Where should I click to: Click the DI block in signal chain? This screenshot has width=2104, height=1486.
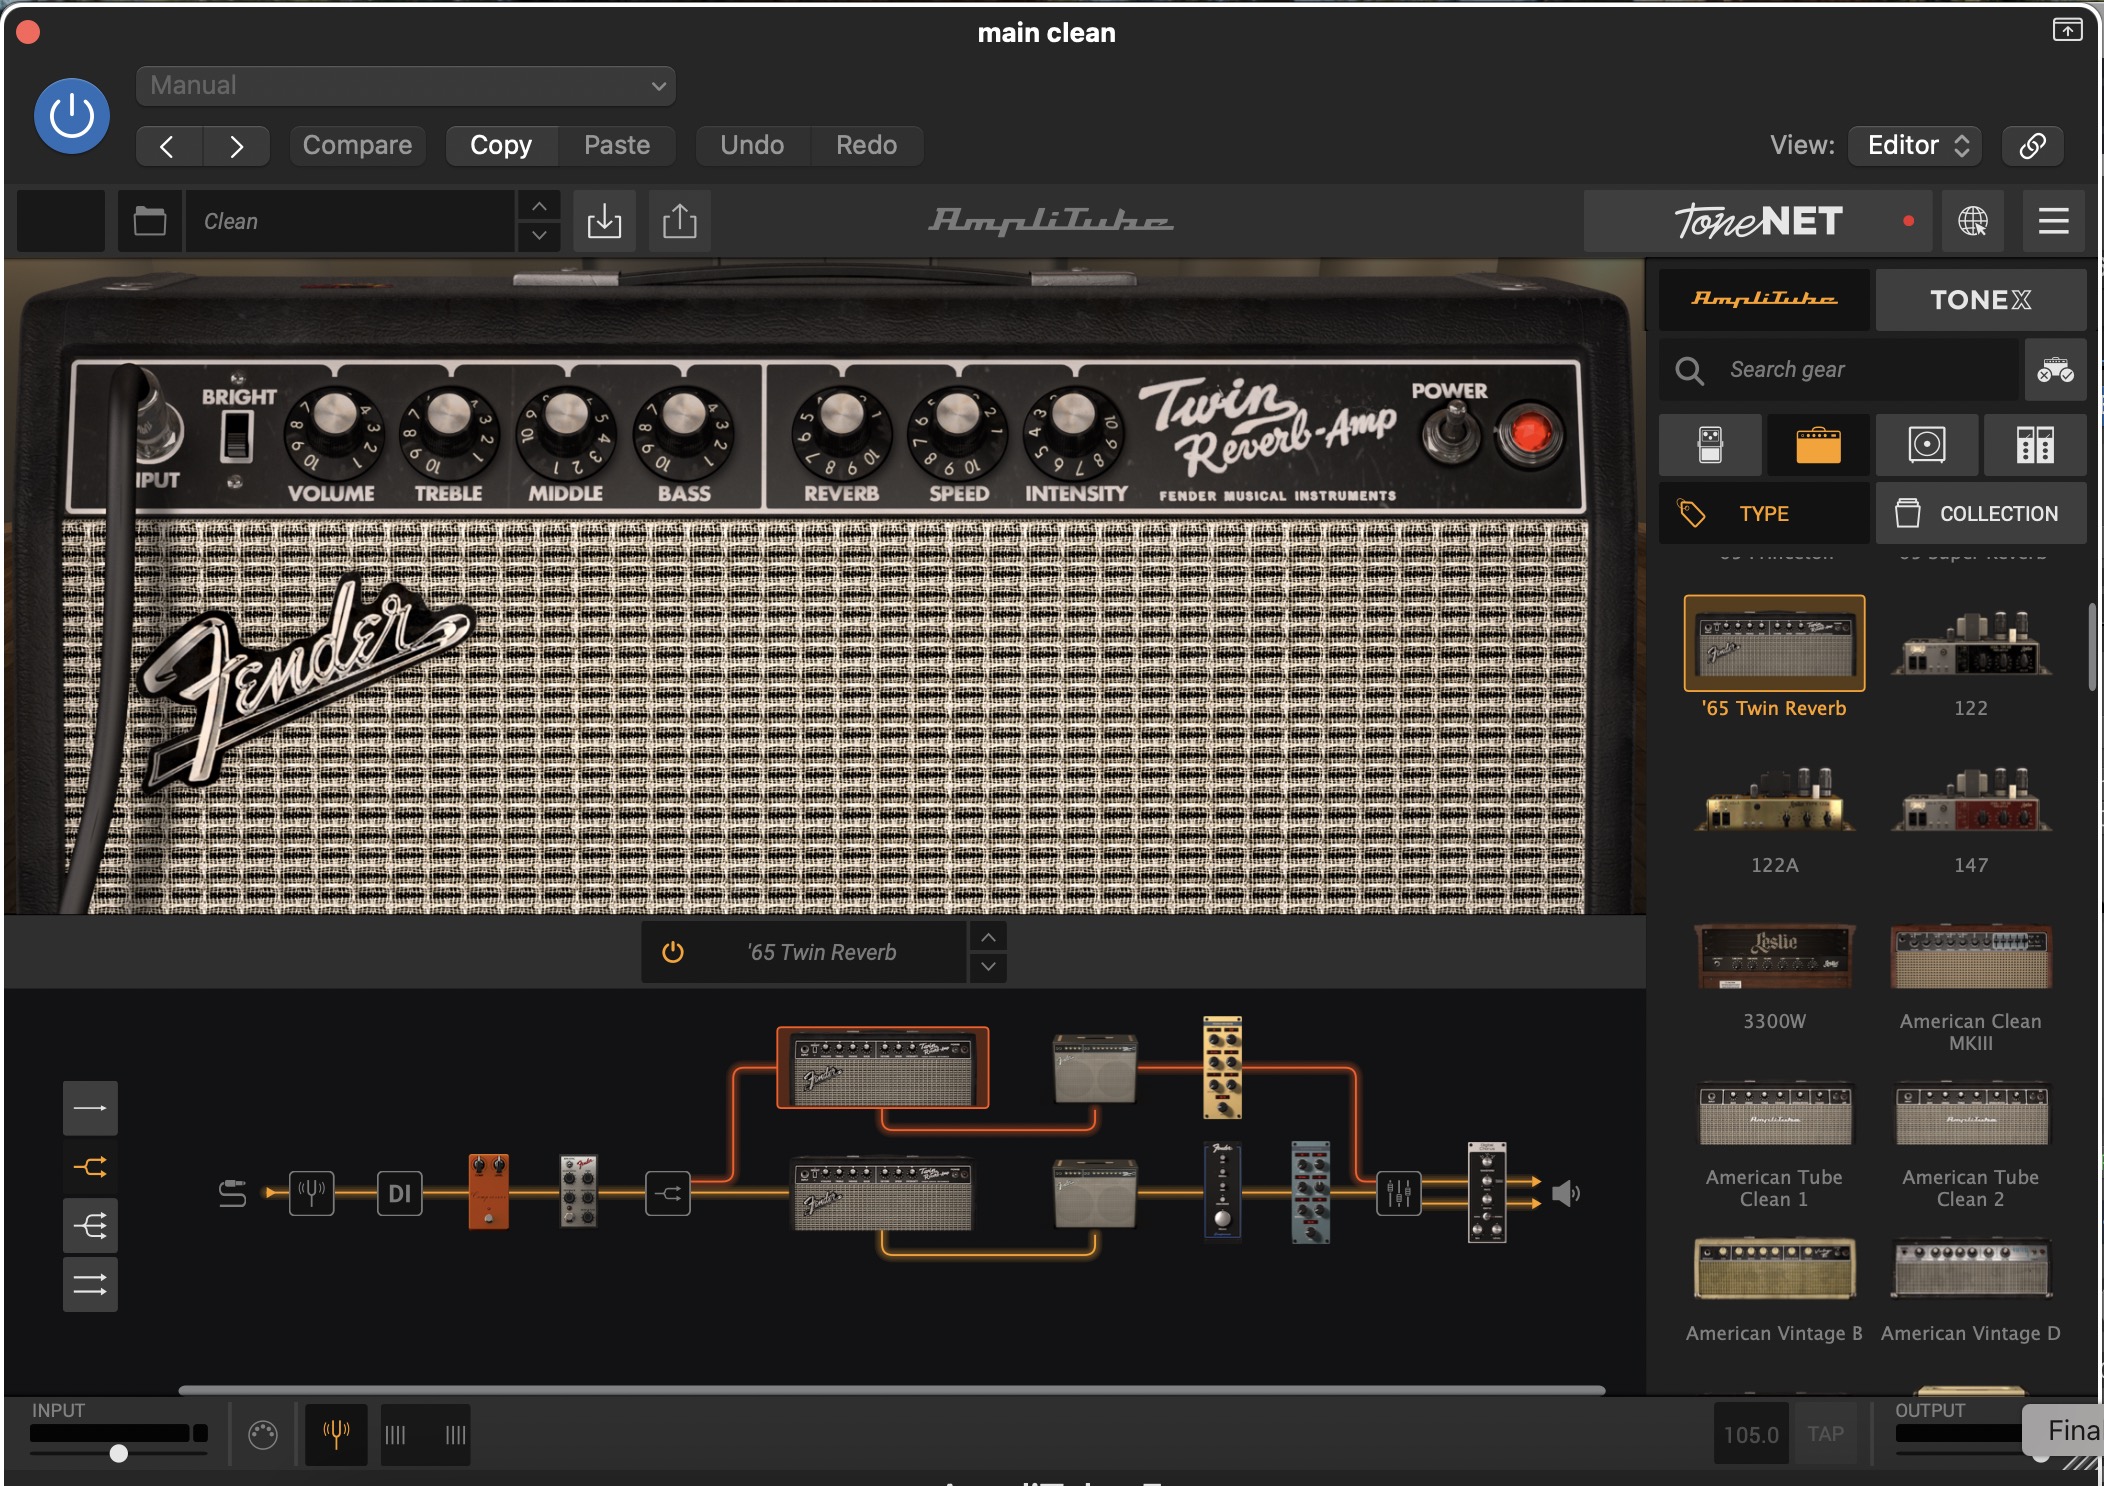coord(400,1193)
